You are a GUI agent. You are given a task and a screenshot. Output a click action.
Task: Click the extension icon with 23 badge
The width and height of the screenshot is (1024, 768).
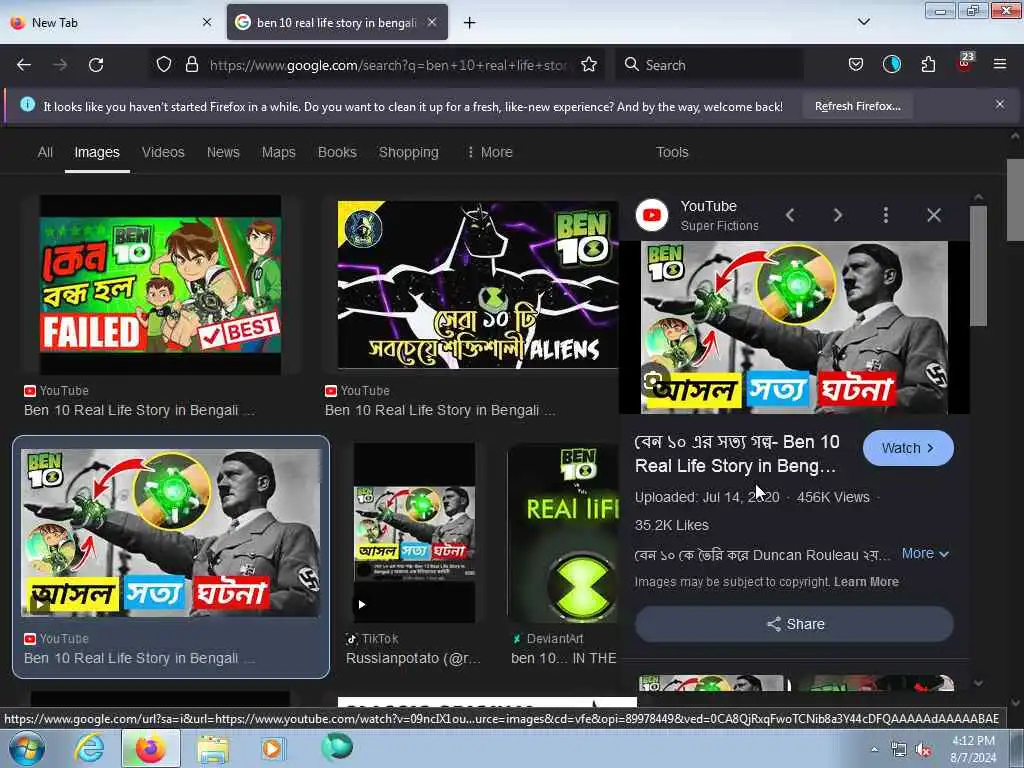(964, 63)
